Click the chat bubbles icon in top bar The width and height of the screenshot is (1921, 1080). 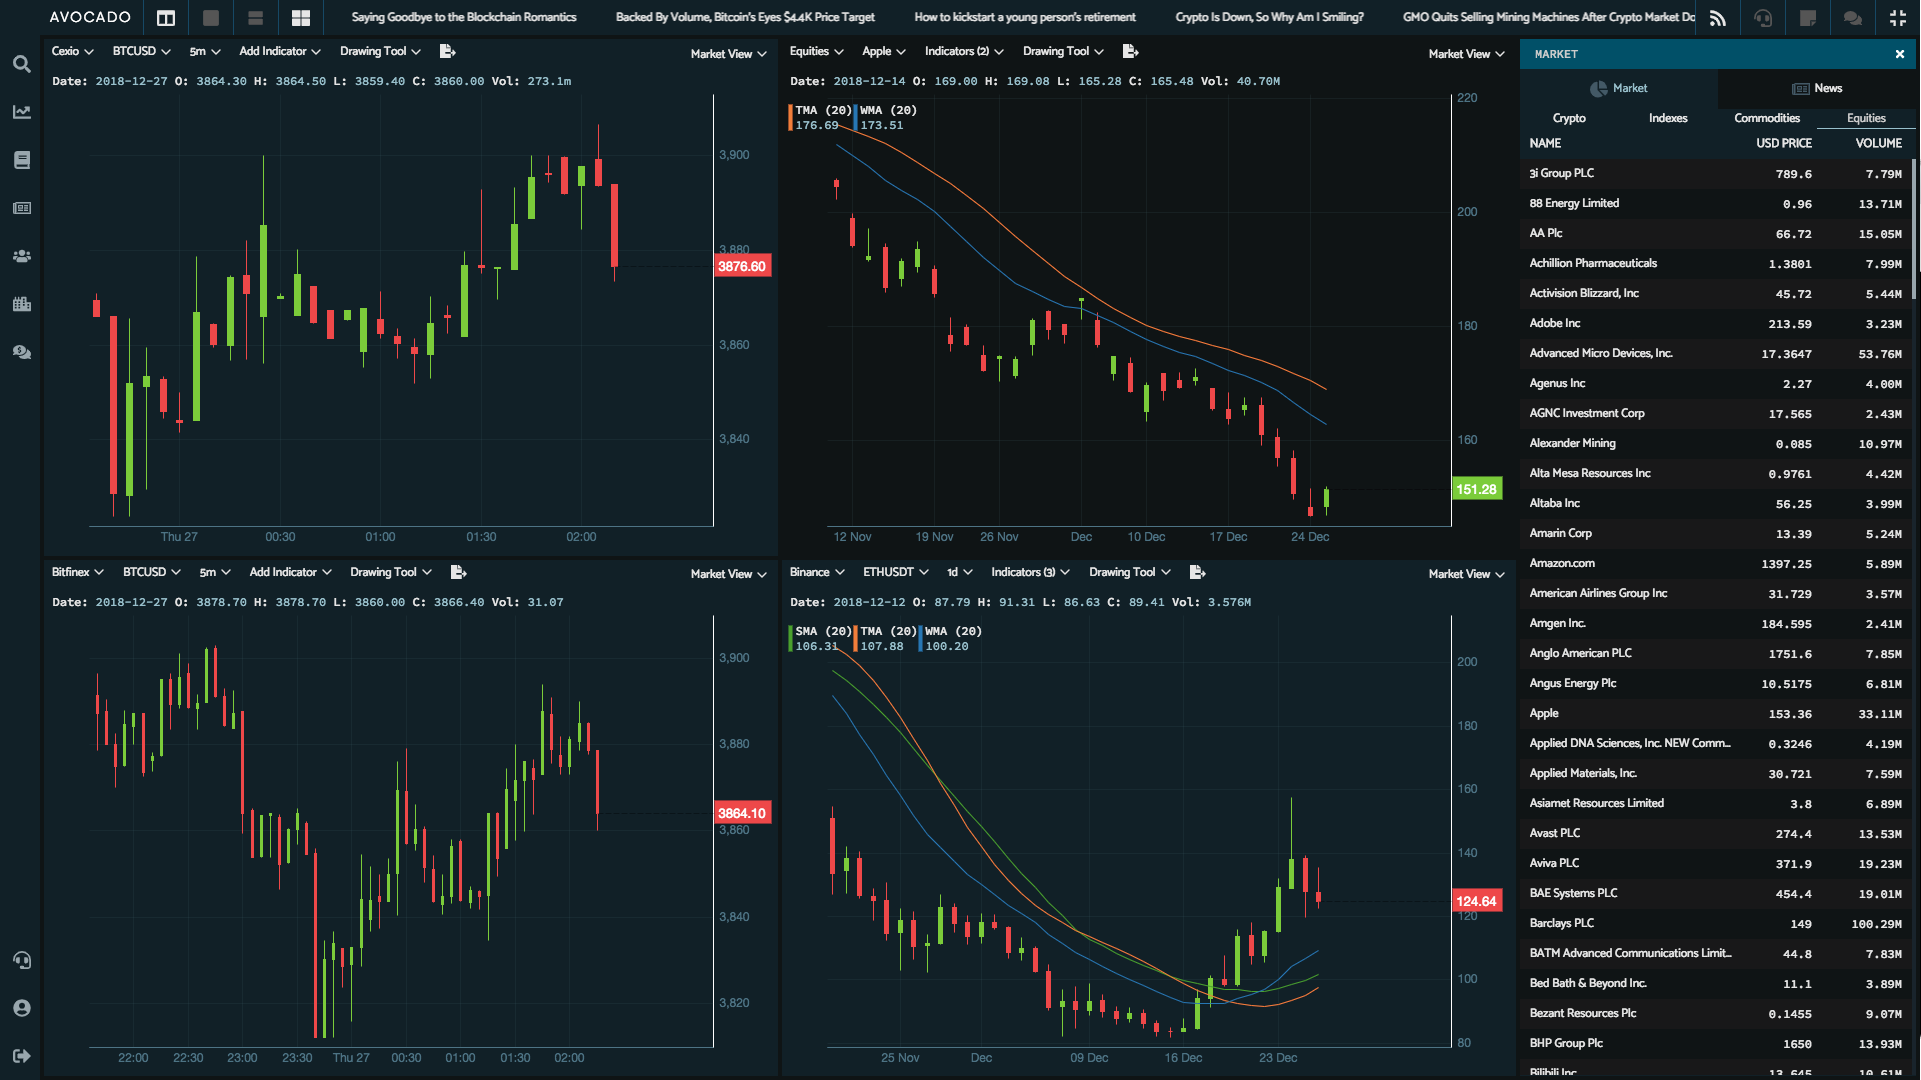(x=1852, y=18)
